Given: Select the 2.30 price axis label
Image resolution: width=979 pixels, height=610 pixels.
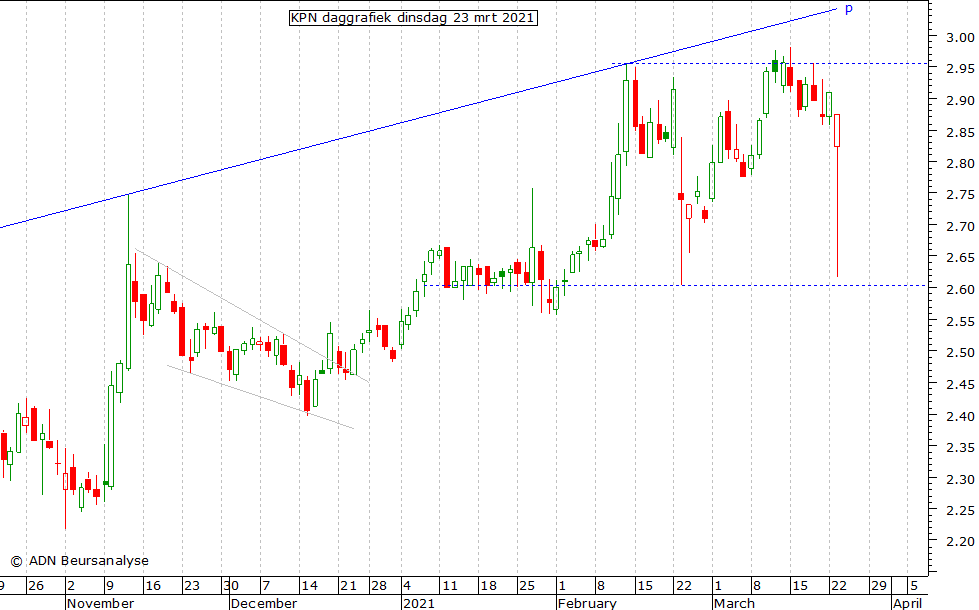Looking at the screenshot, I should (x=960, y=480).
